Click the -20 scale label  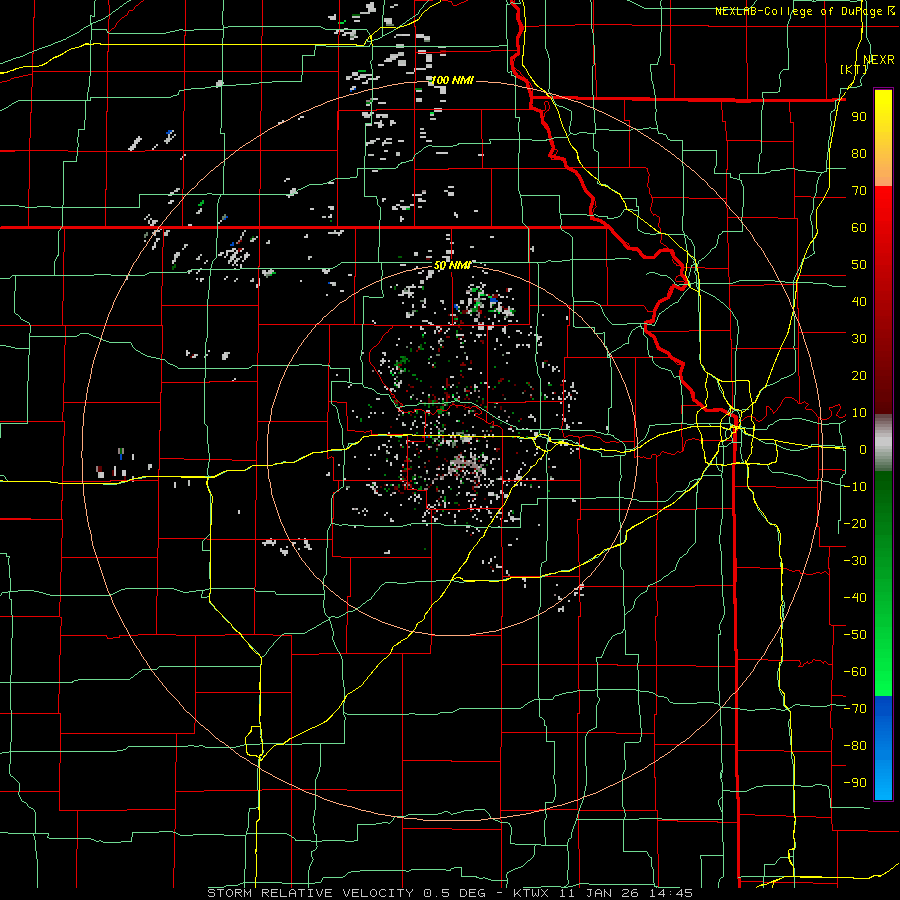click(x=855, y=523)
